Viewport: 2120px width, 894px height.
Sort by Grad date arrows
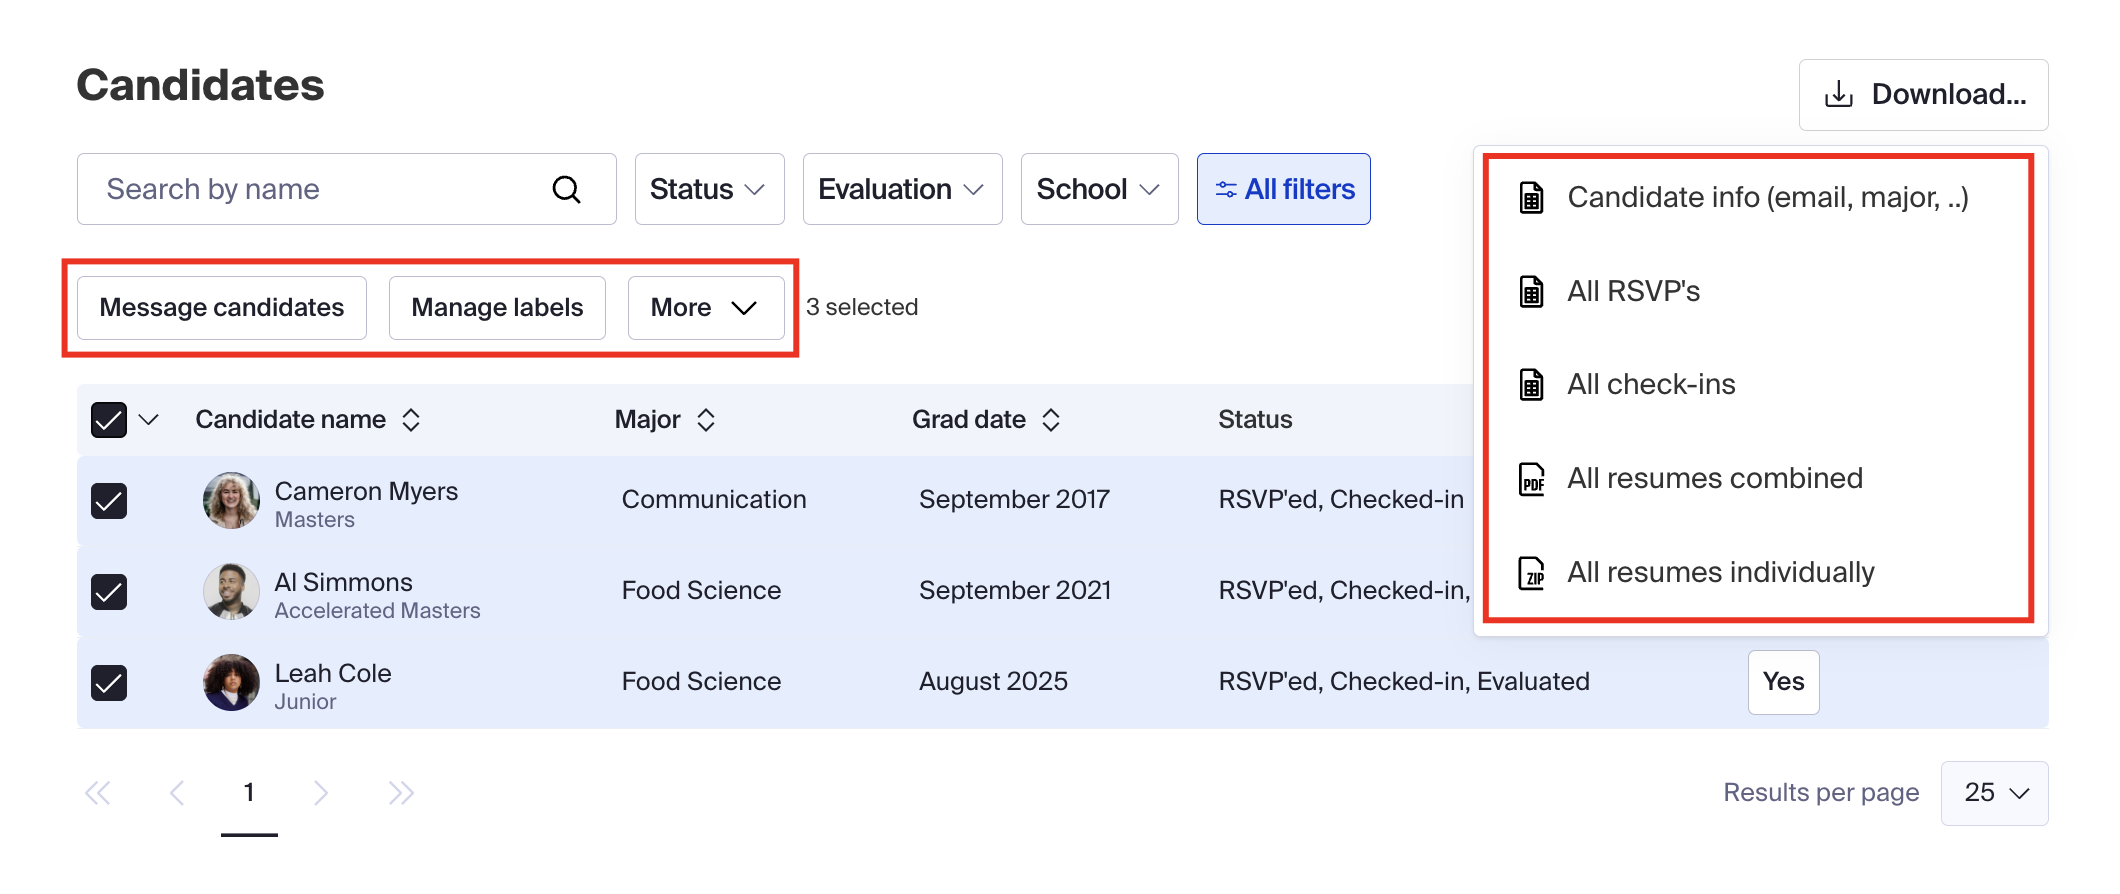point(1050,420)
